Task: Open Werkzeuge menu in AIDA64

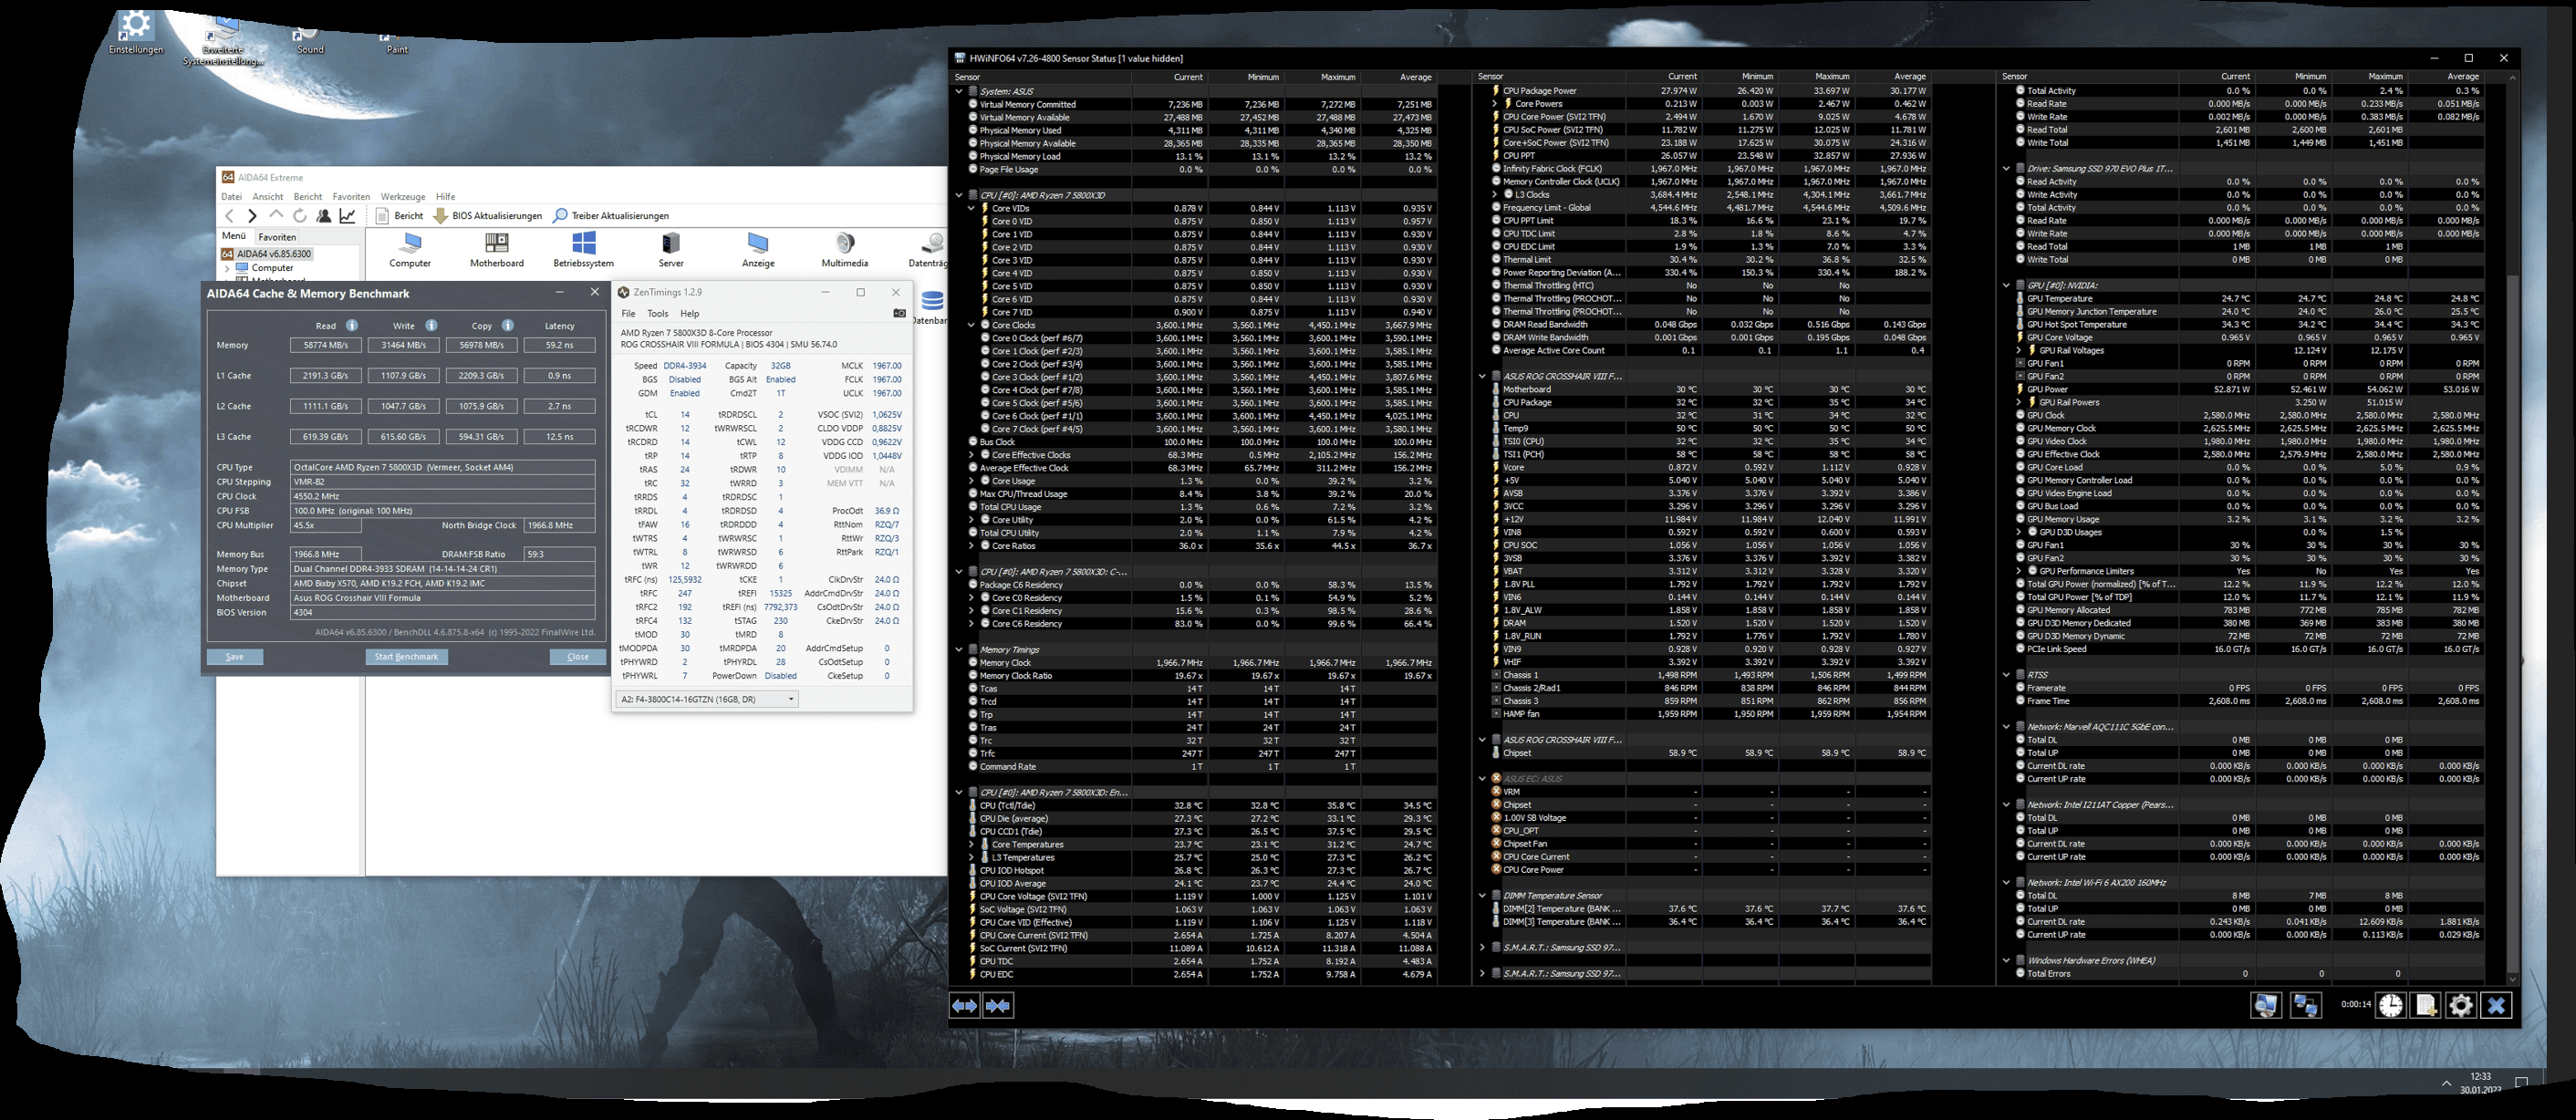Action: 403,197
